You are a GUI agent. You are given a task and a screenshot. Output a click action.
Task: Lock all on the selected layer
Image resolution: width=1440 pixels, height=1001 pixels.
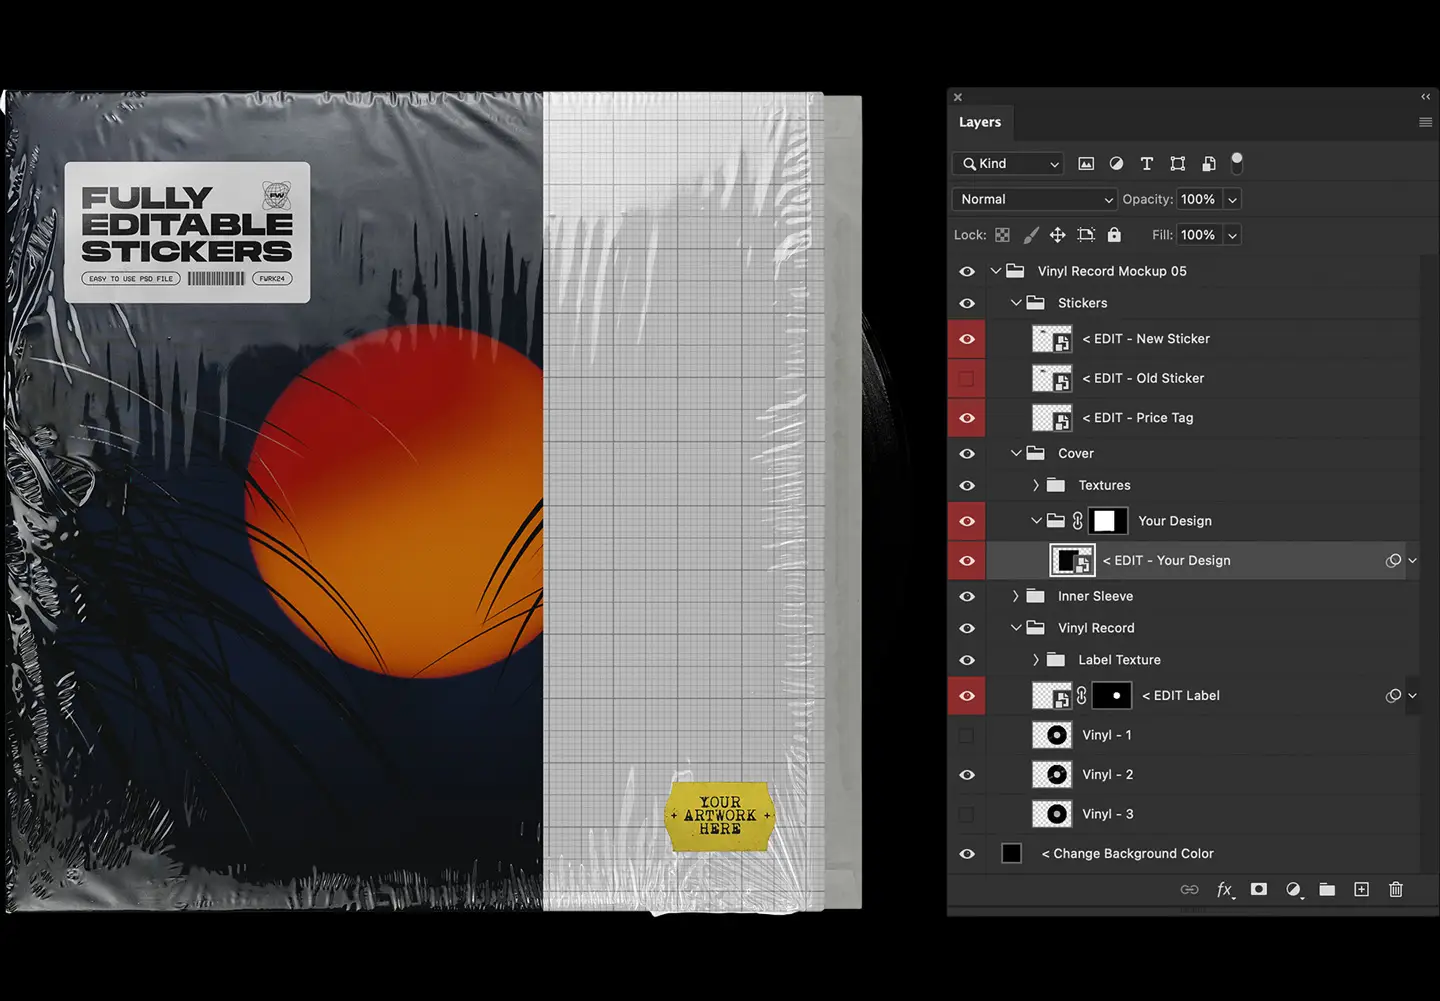point(1114,234)
